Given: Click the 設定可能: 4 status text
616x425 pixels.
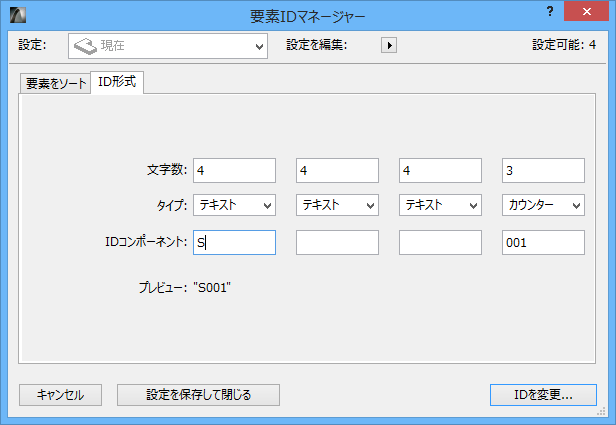Looking at the screenshot, I should (564, 45).
